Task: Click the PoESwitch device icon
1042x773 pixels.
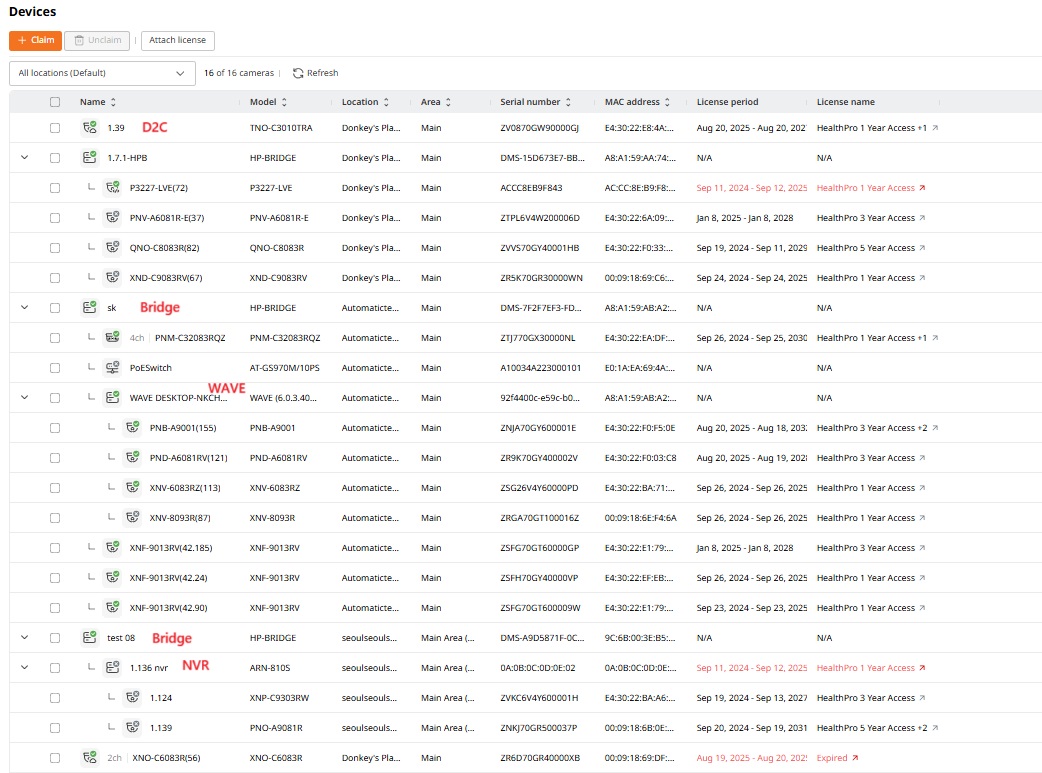Action: click(112, 368)
